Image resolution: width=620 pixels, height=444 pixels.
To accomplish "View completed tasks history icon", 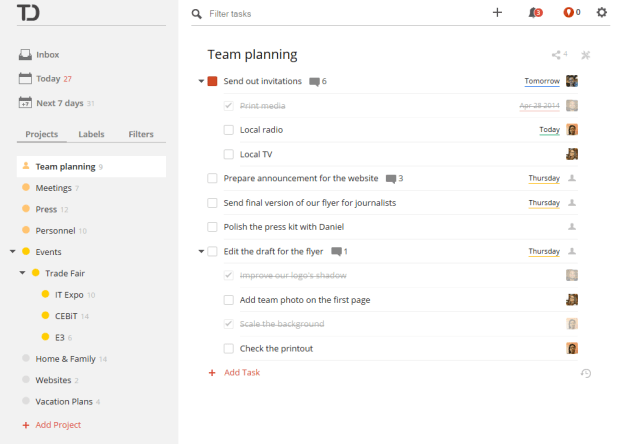I will tap(586, 373).
